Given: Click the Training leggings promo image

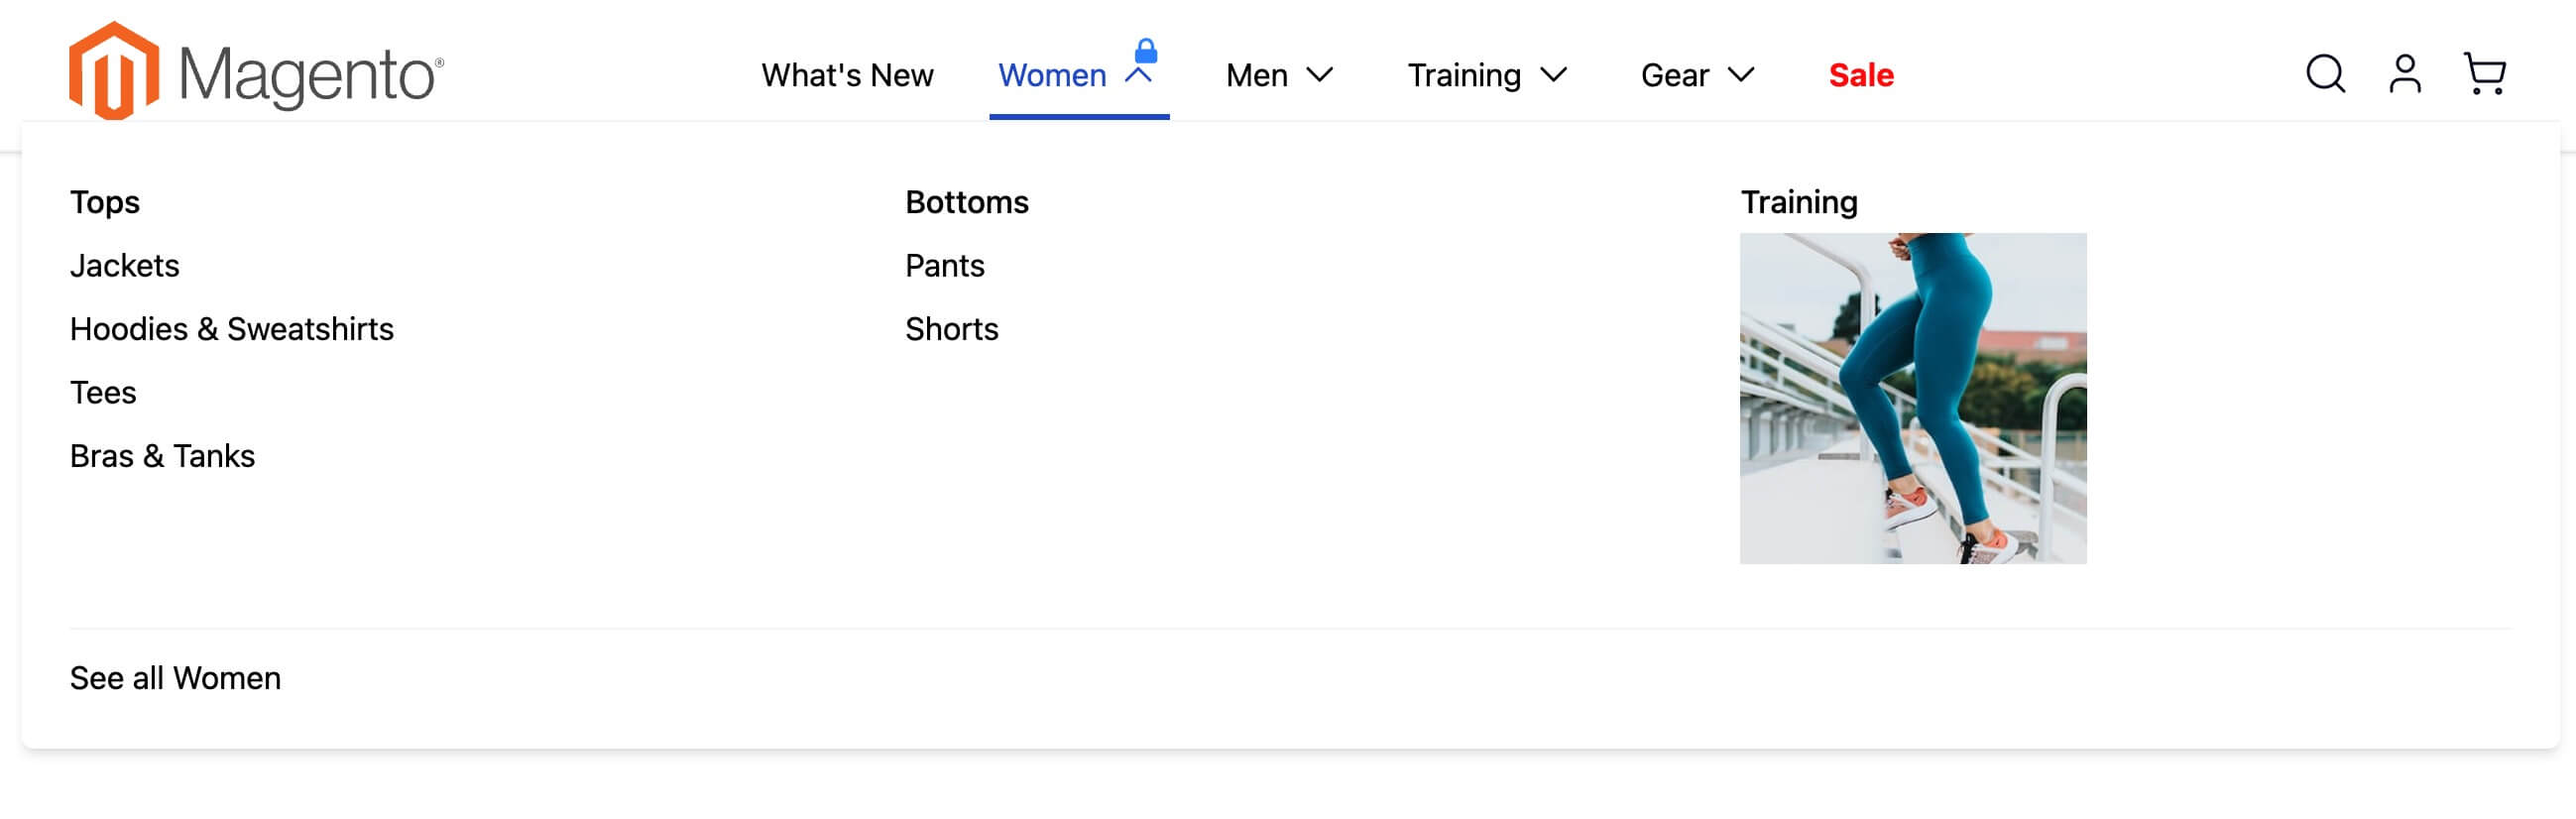Looking at the screenshot, I should point(1912,398).
